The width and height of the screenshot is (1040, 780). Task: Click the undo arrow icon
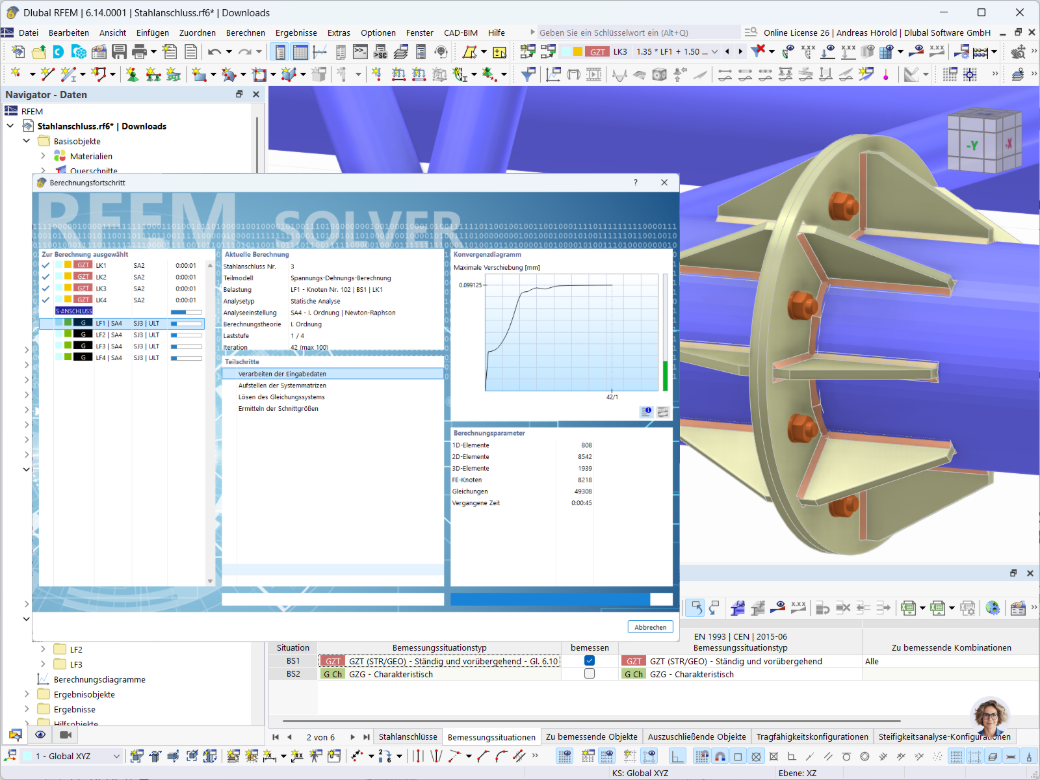click(214, 52)
